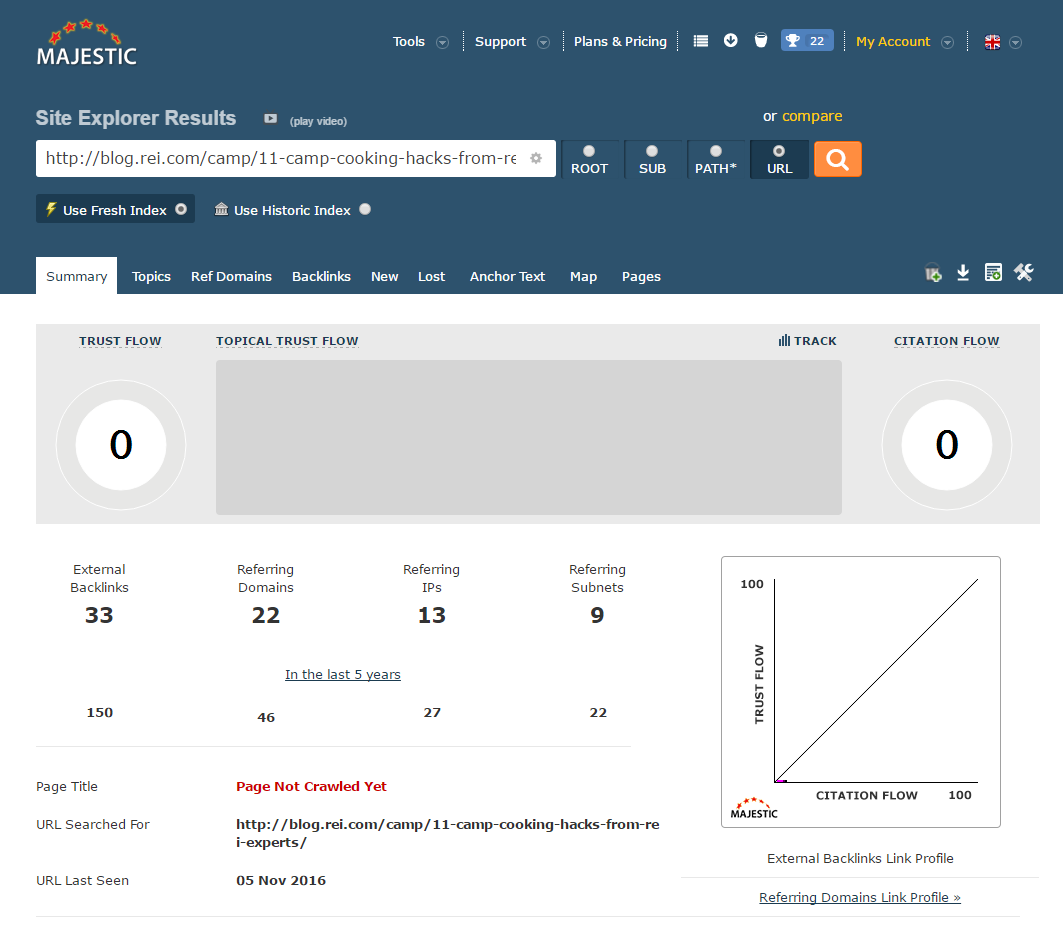Viewport: 1063px width, 925px height.
Task: Click the URL search input field
Action: [x=280, y=158]
